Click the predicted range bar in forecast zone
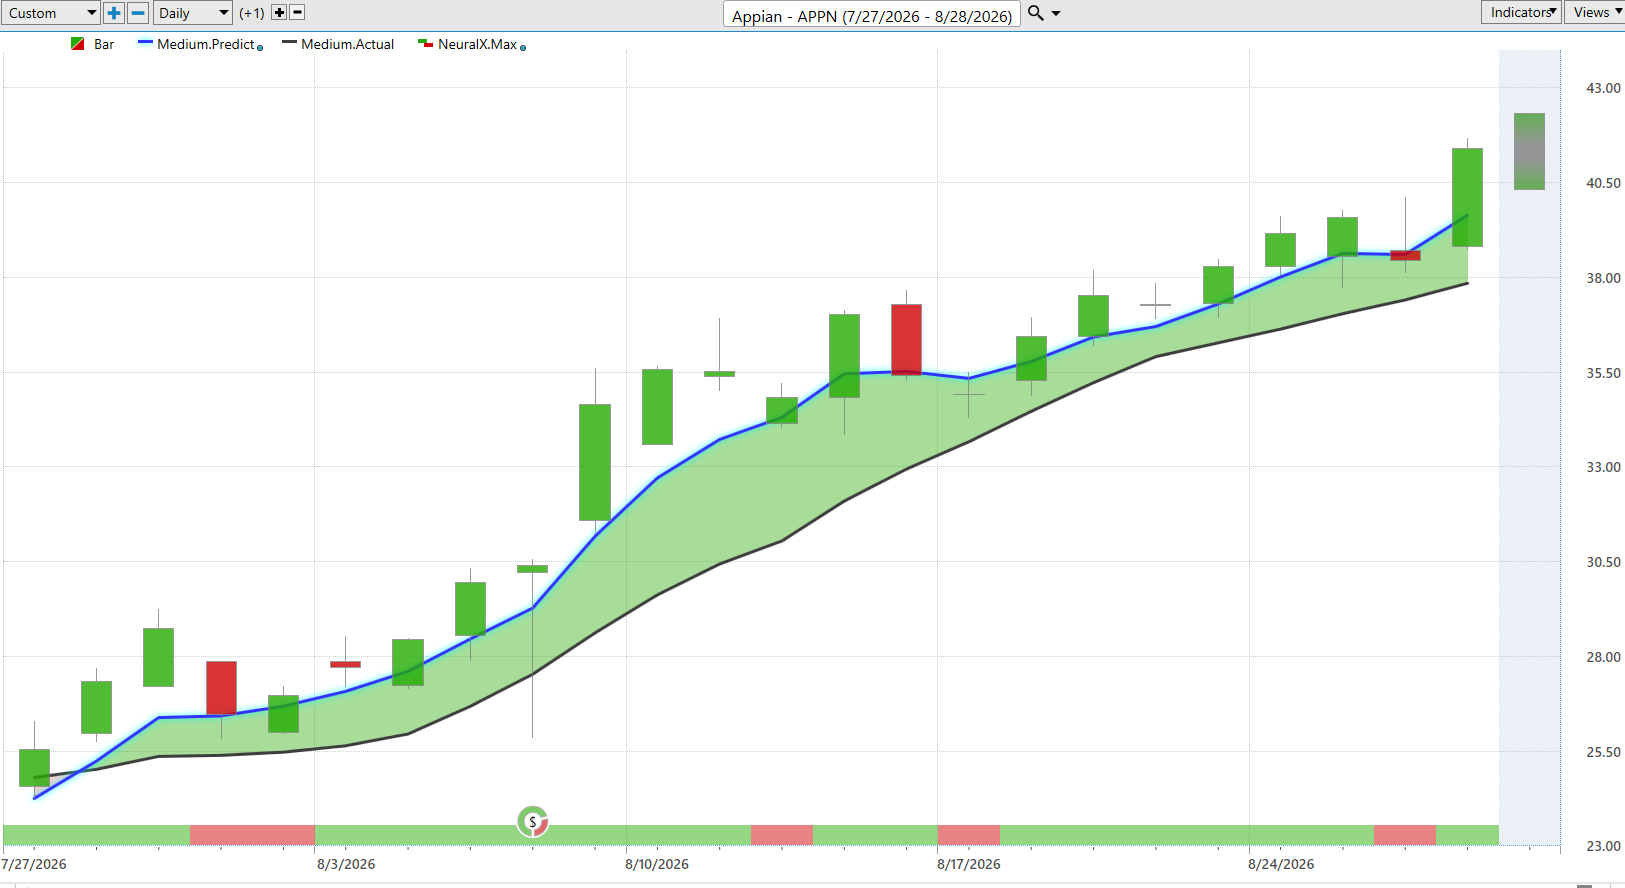Screen dimensions: 1625x888 (x=1529, y=151)
